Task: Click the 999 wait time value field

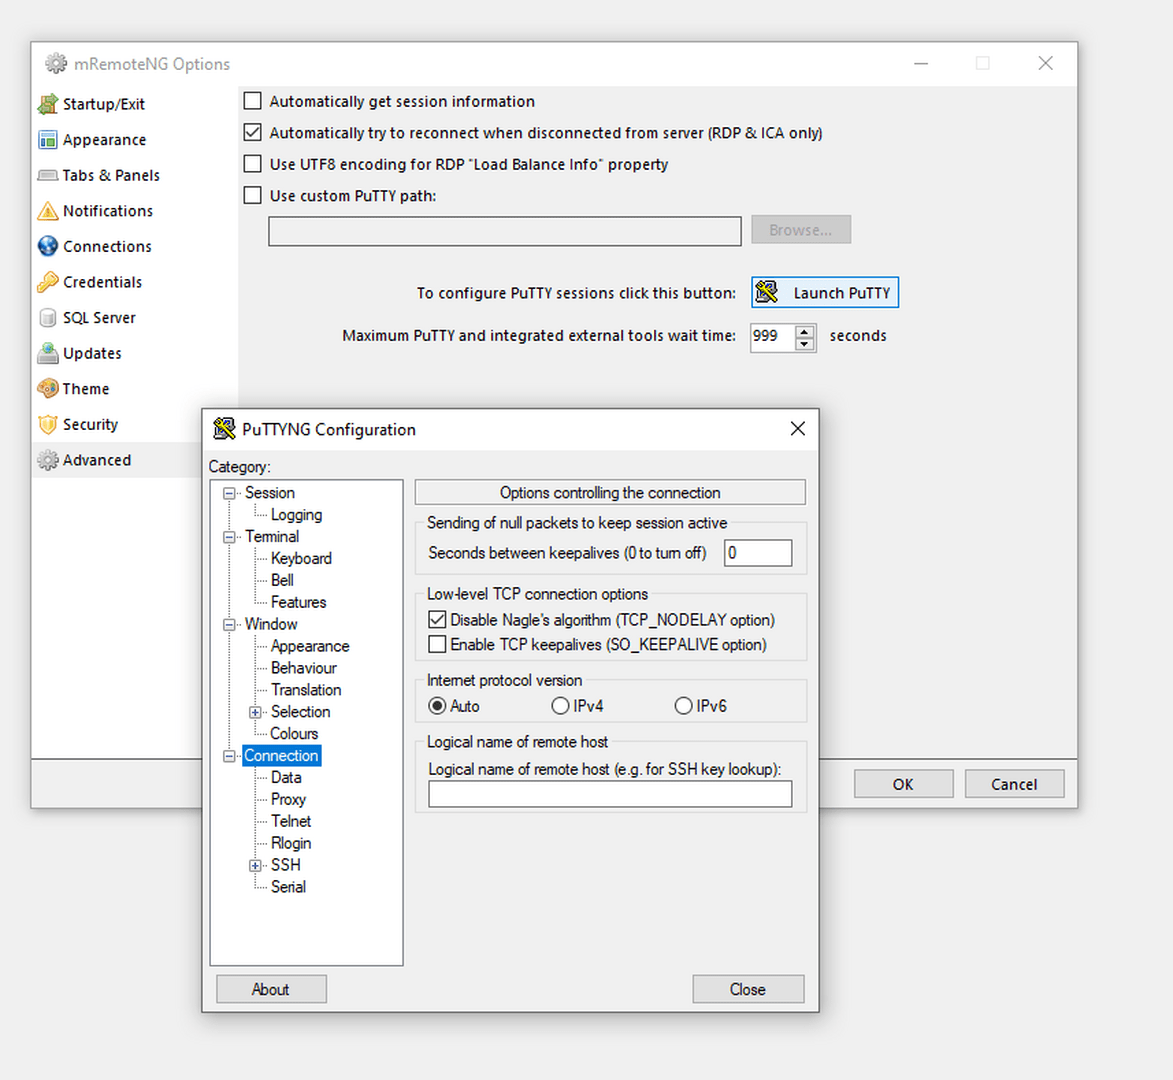Action: 772,337
